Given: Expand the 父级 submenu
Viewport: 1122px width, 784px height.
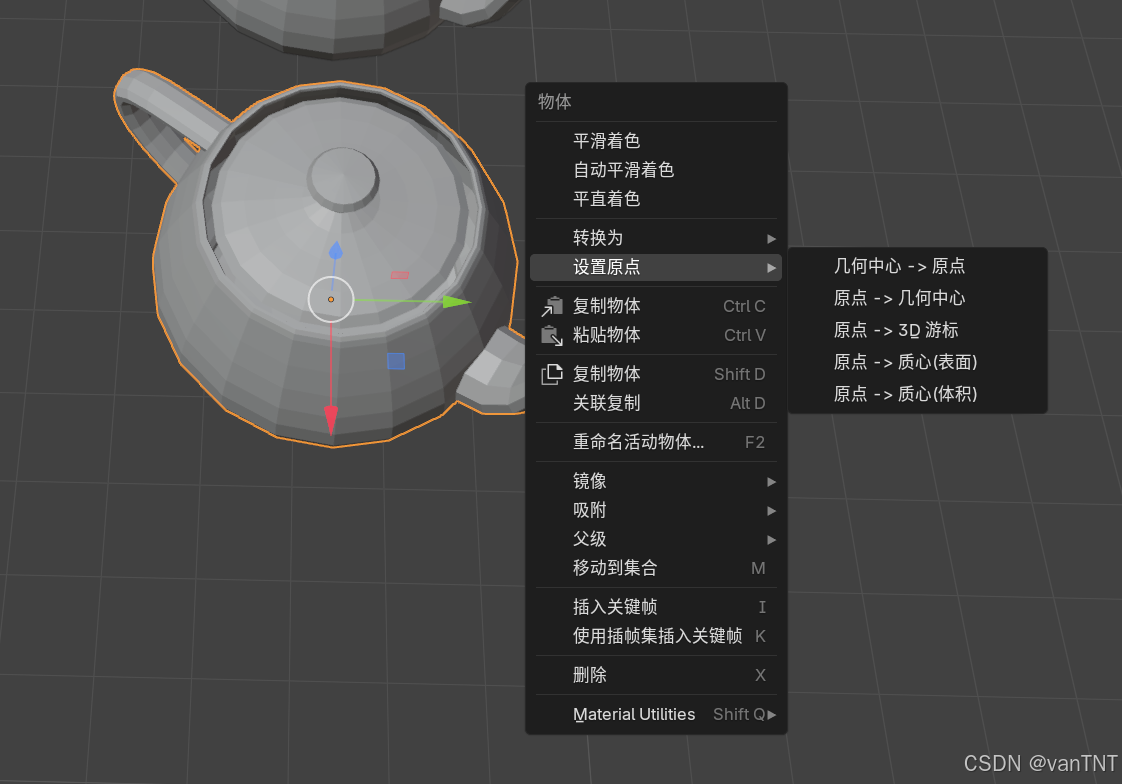Looking at the screenshot, I should click(655, 539).
